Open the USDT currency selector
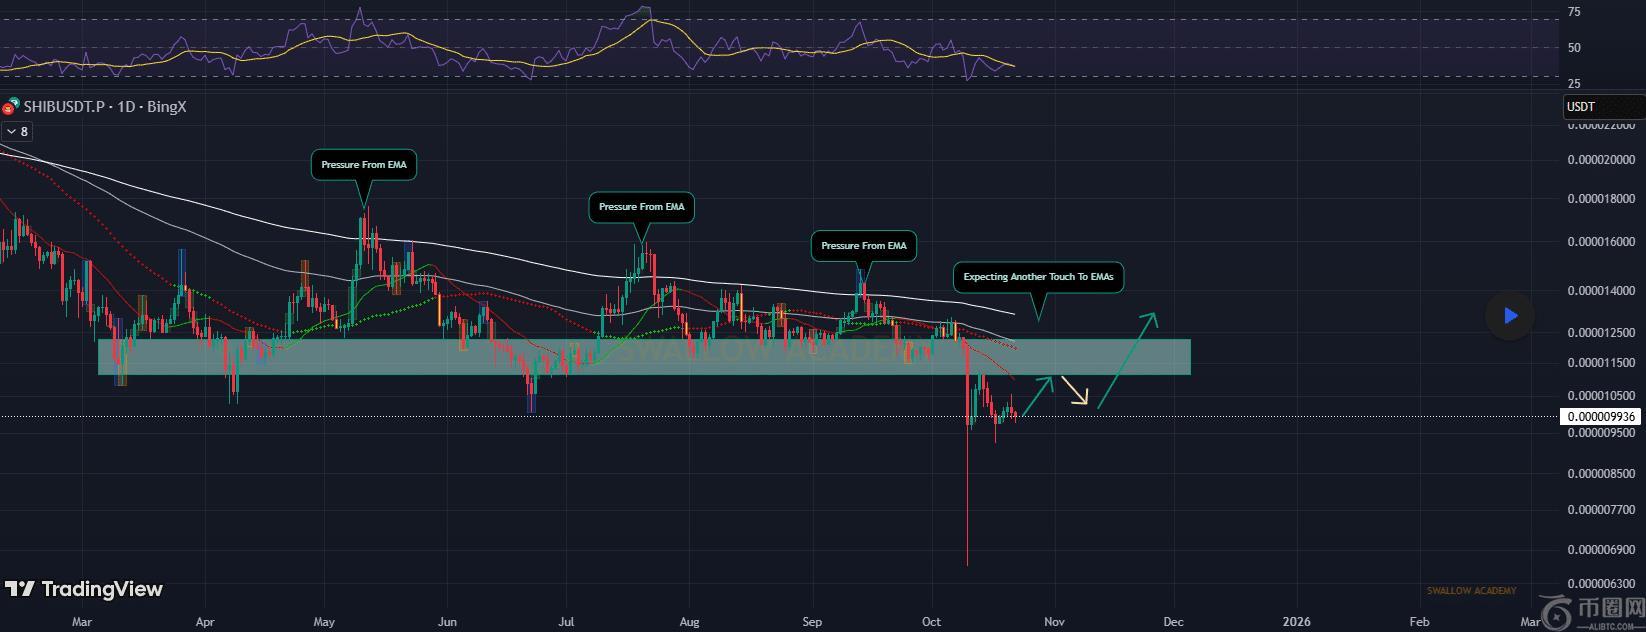The image size is (1646, 632). [x=1602, y=107]
